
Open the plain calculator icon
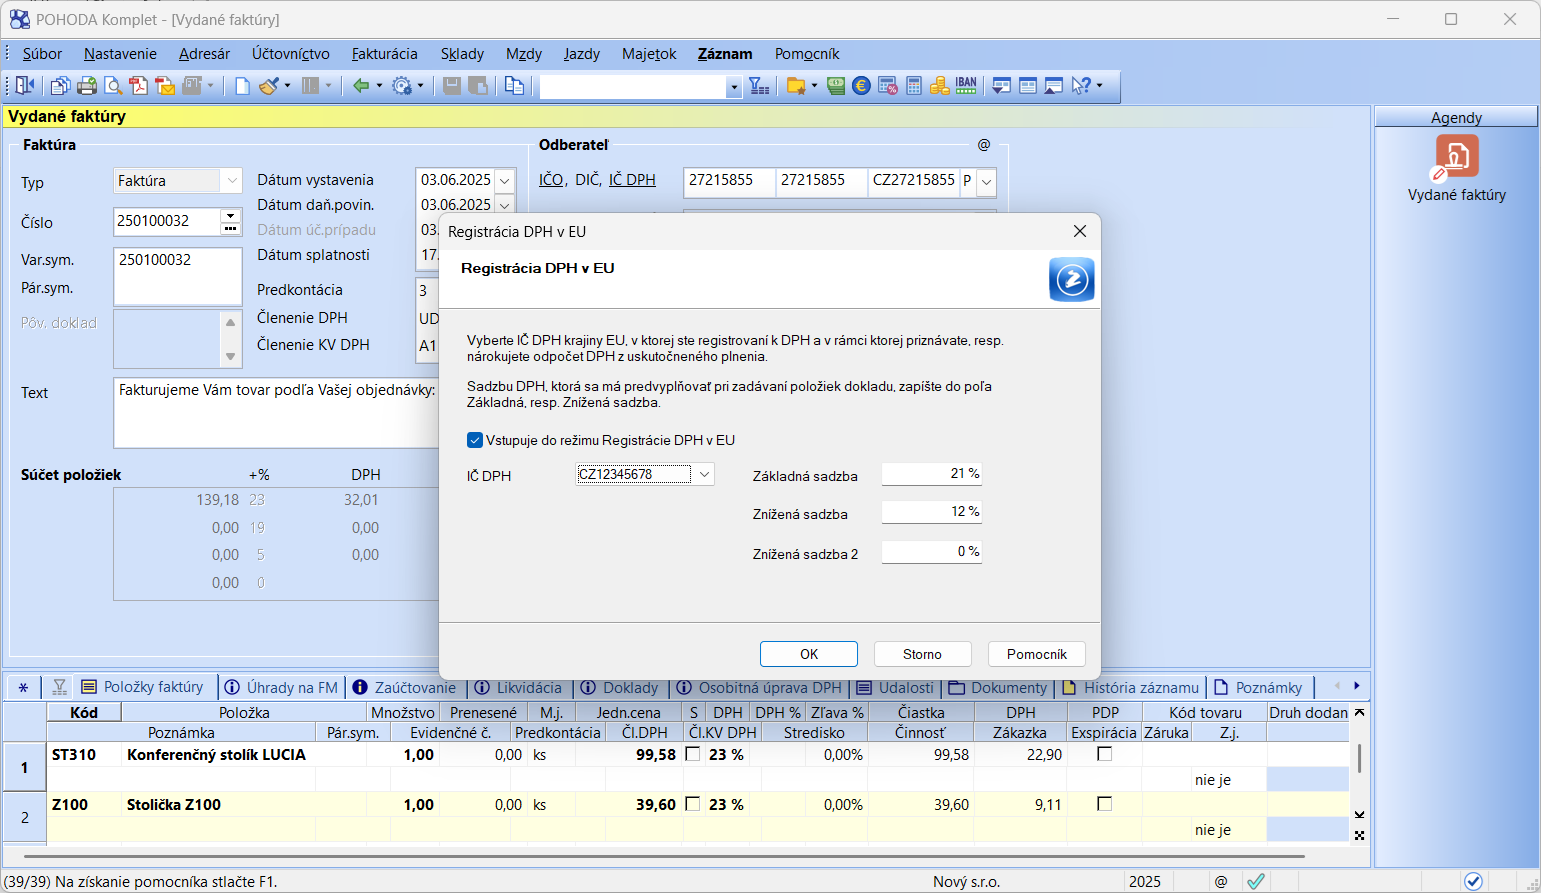914,86
